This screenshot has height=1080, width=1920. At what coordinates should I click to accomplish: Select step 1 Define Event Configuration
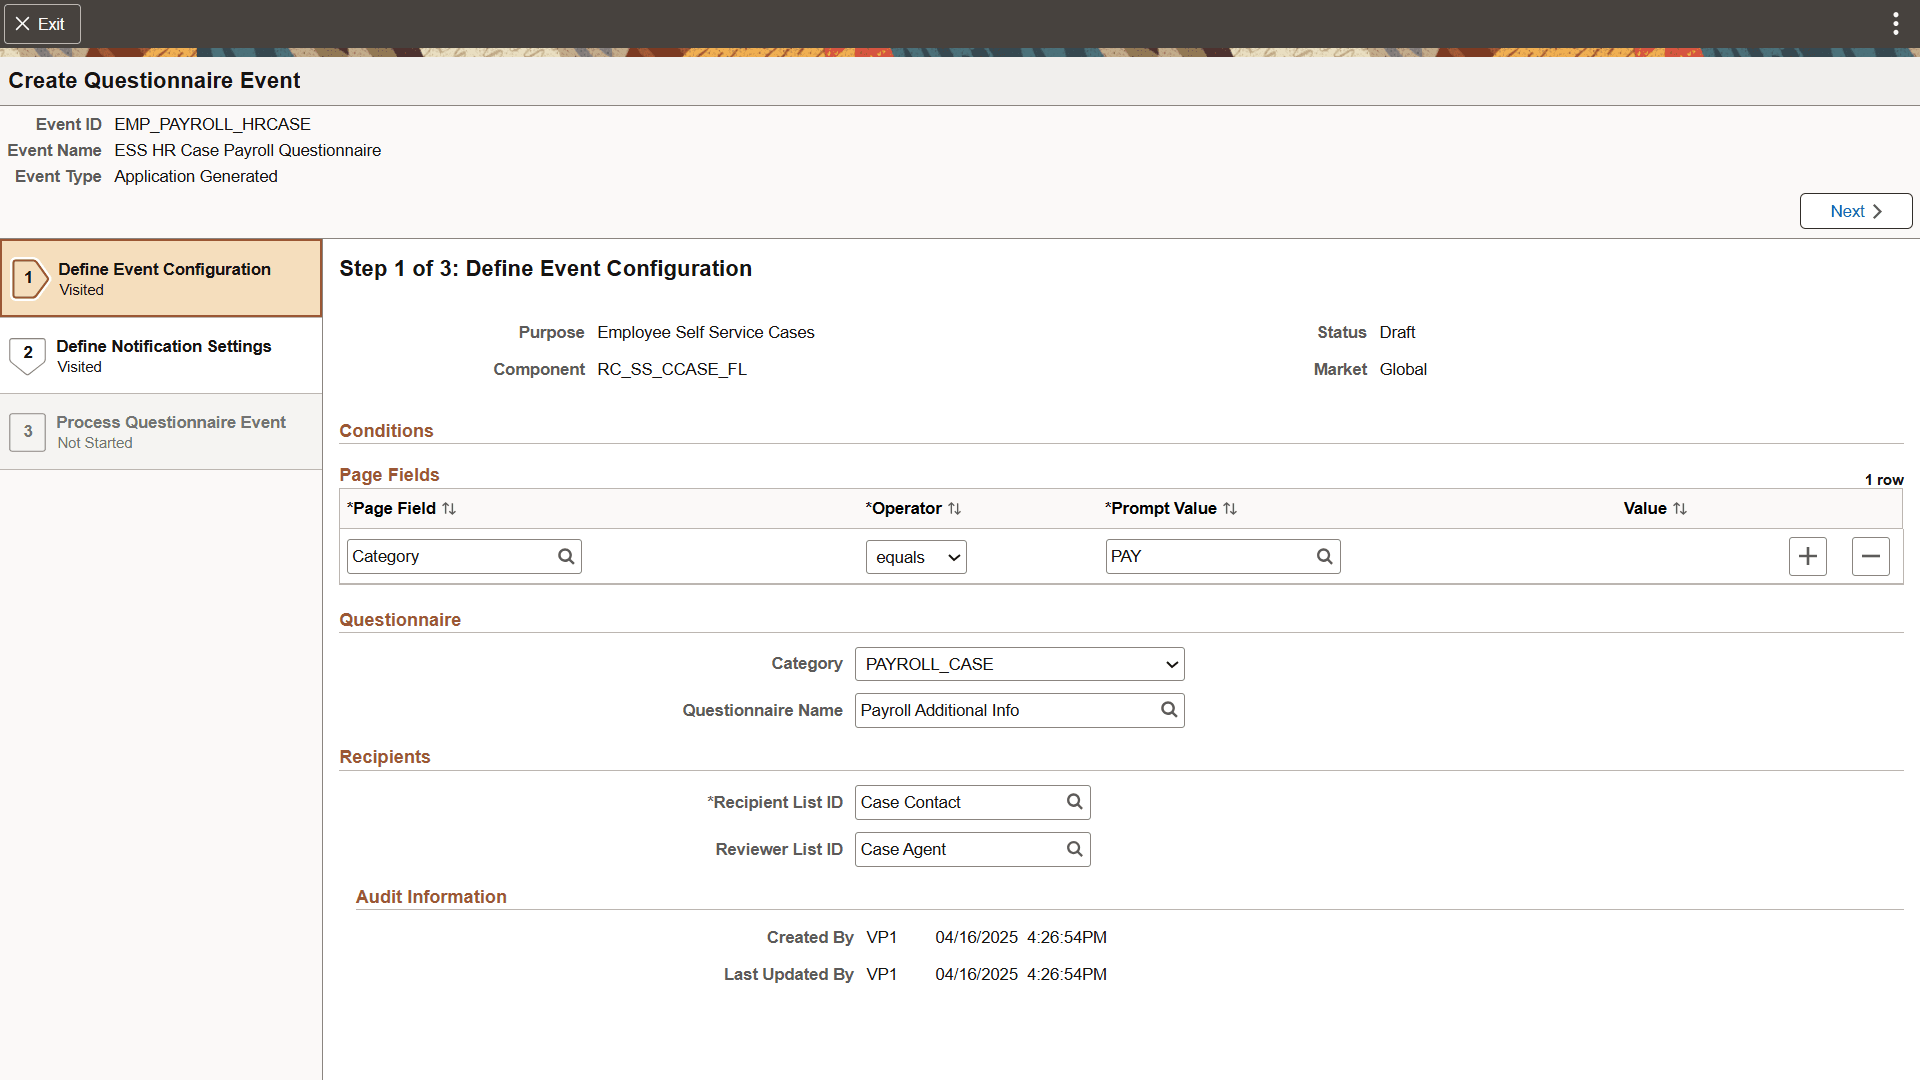[x=160, y=277]
